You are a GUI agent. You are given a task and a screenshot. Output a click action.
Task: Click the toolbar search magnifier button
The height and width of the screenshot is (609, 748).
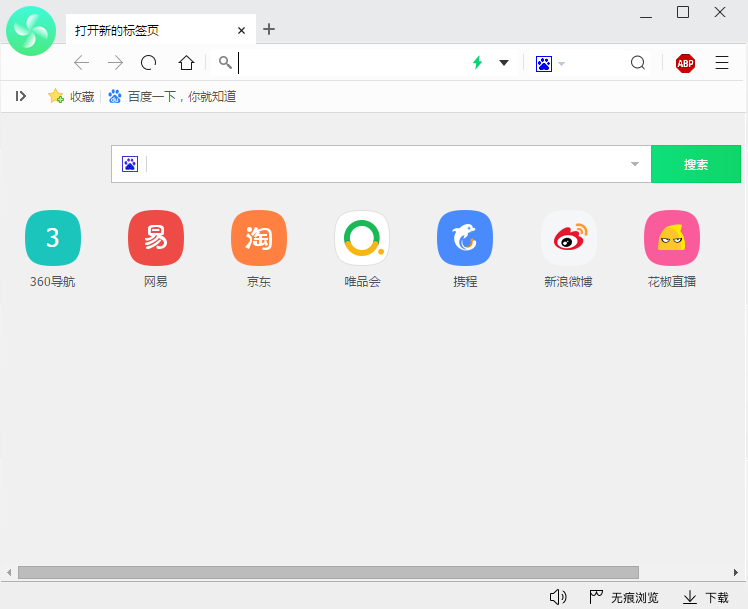tap(638, 62)
